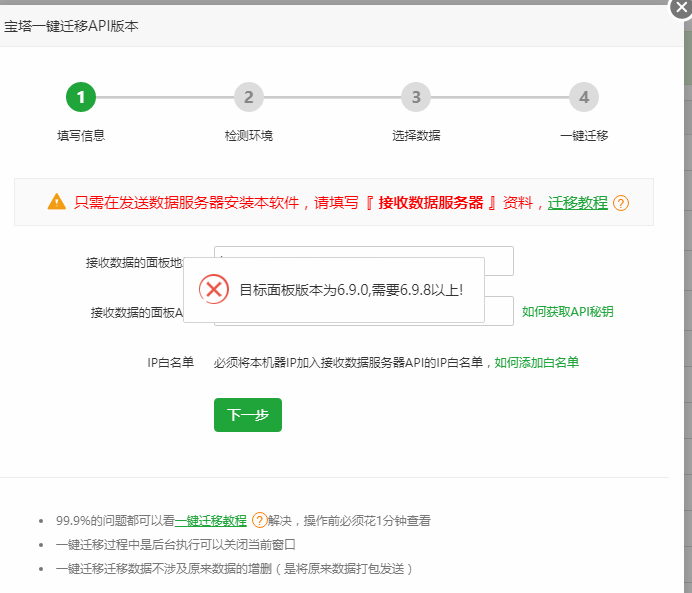The image size is (692, 593).
Task: Click step 4 circle indicator
Action: point(584,97)
